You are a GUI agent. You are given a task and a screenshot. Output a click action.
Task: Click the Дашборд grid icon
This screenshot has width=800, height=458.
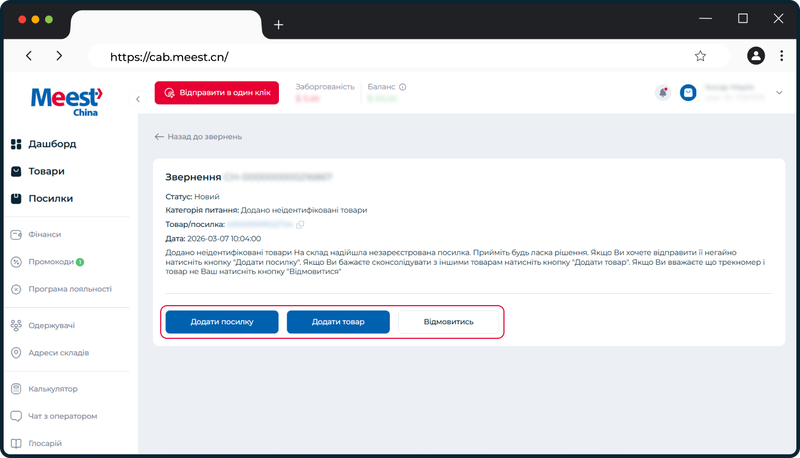coord(16,144)
